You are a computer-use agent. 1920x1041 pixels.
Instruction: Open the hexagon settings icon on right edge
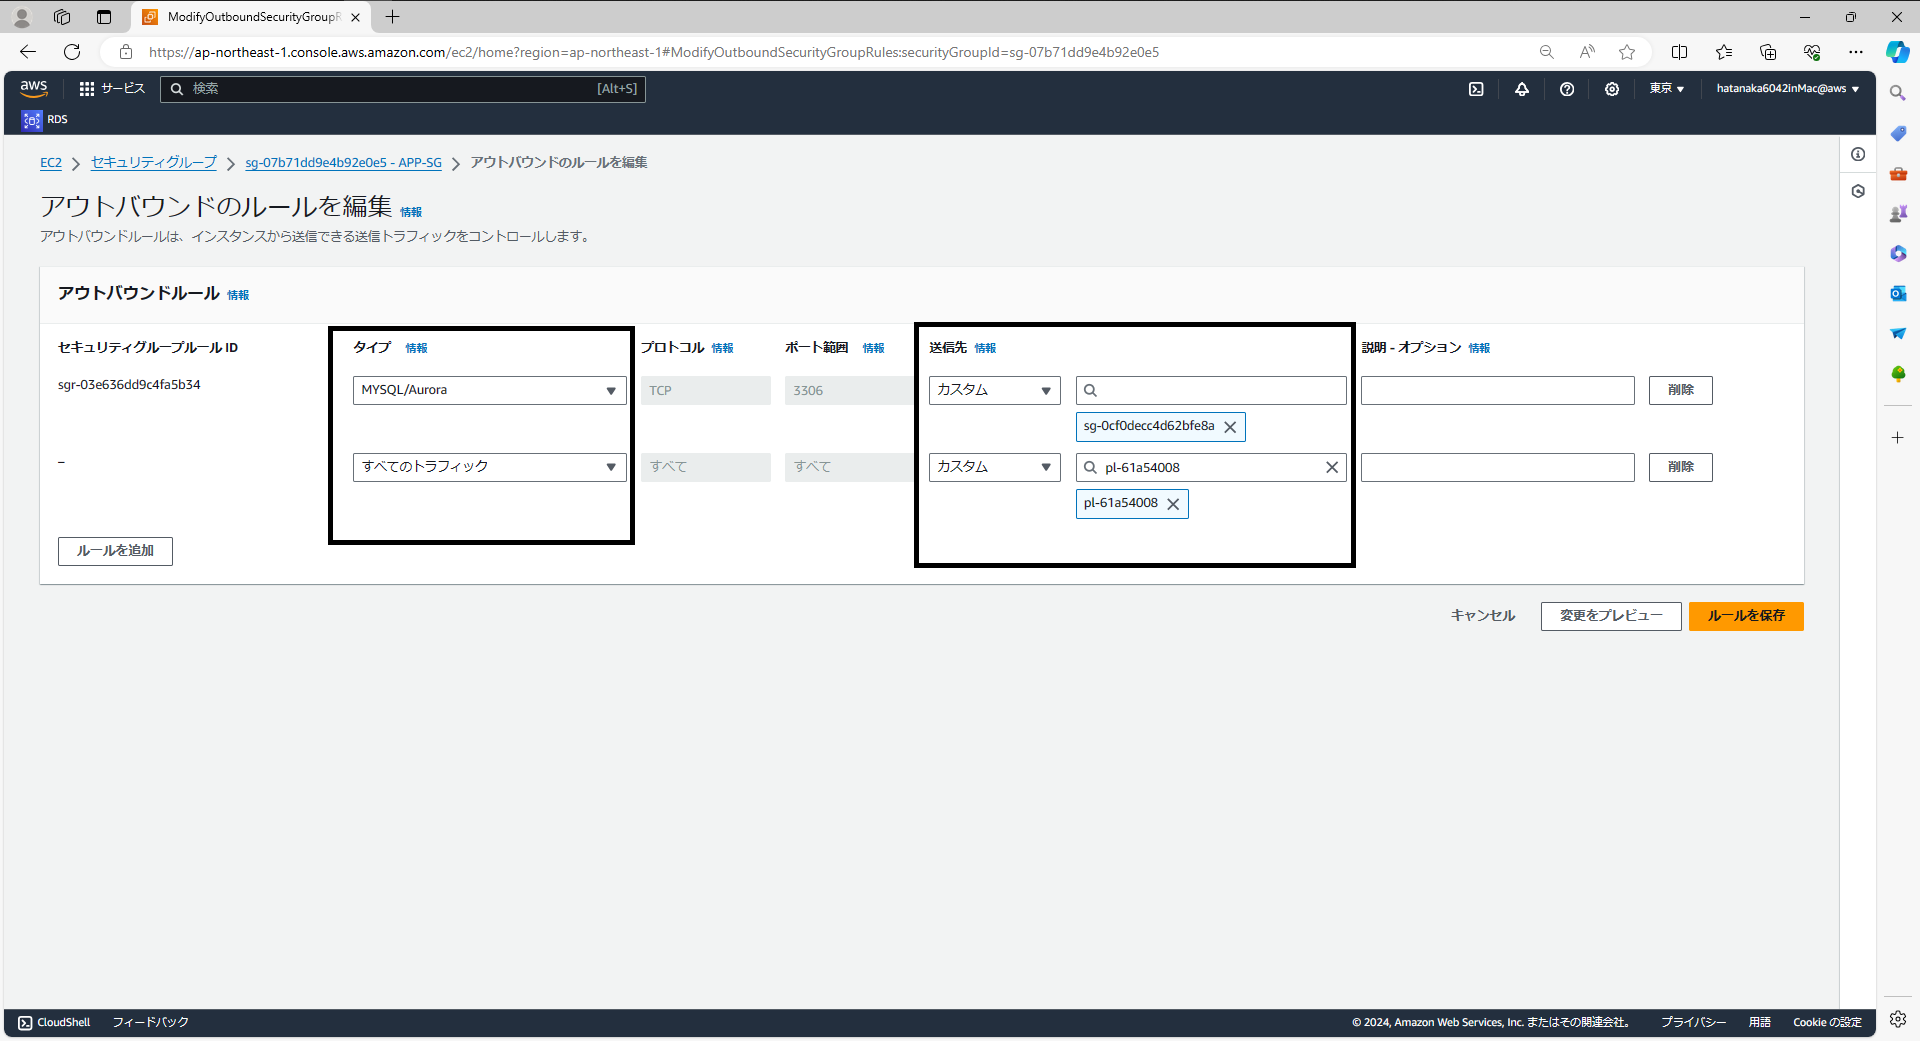1858,191
